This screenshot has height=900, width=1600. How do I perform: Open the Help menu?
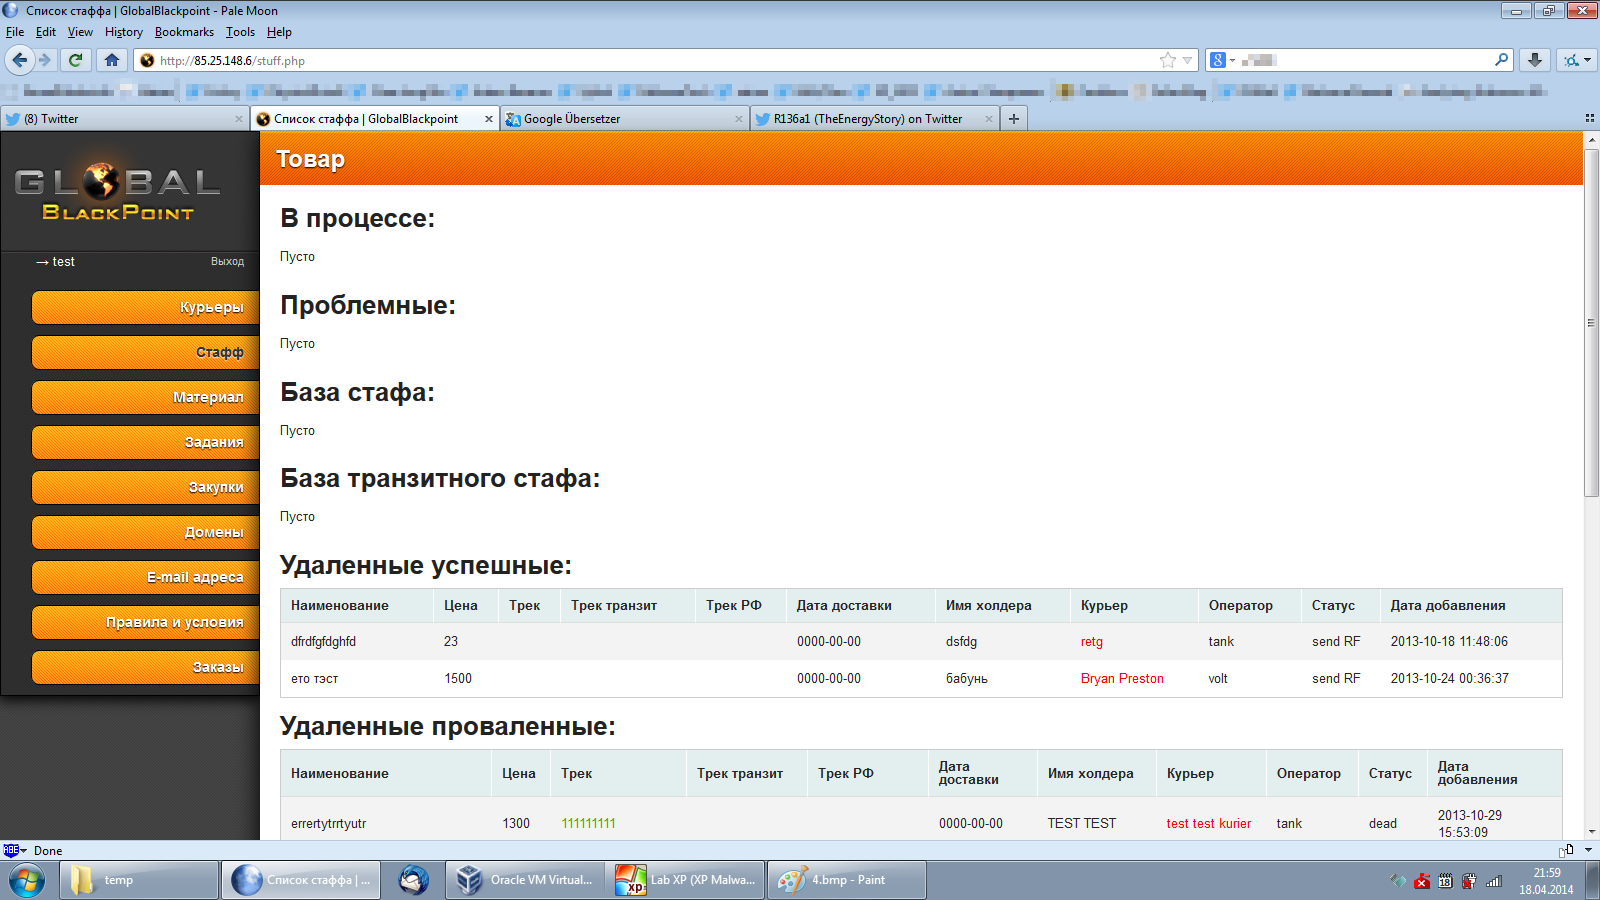(279, 32)
